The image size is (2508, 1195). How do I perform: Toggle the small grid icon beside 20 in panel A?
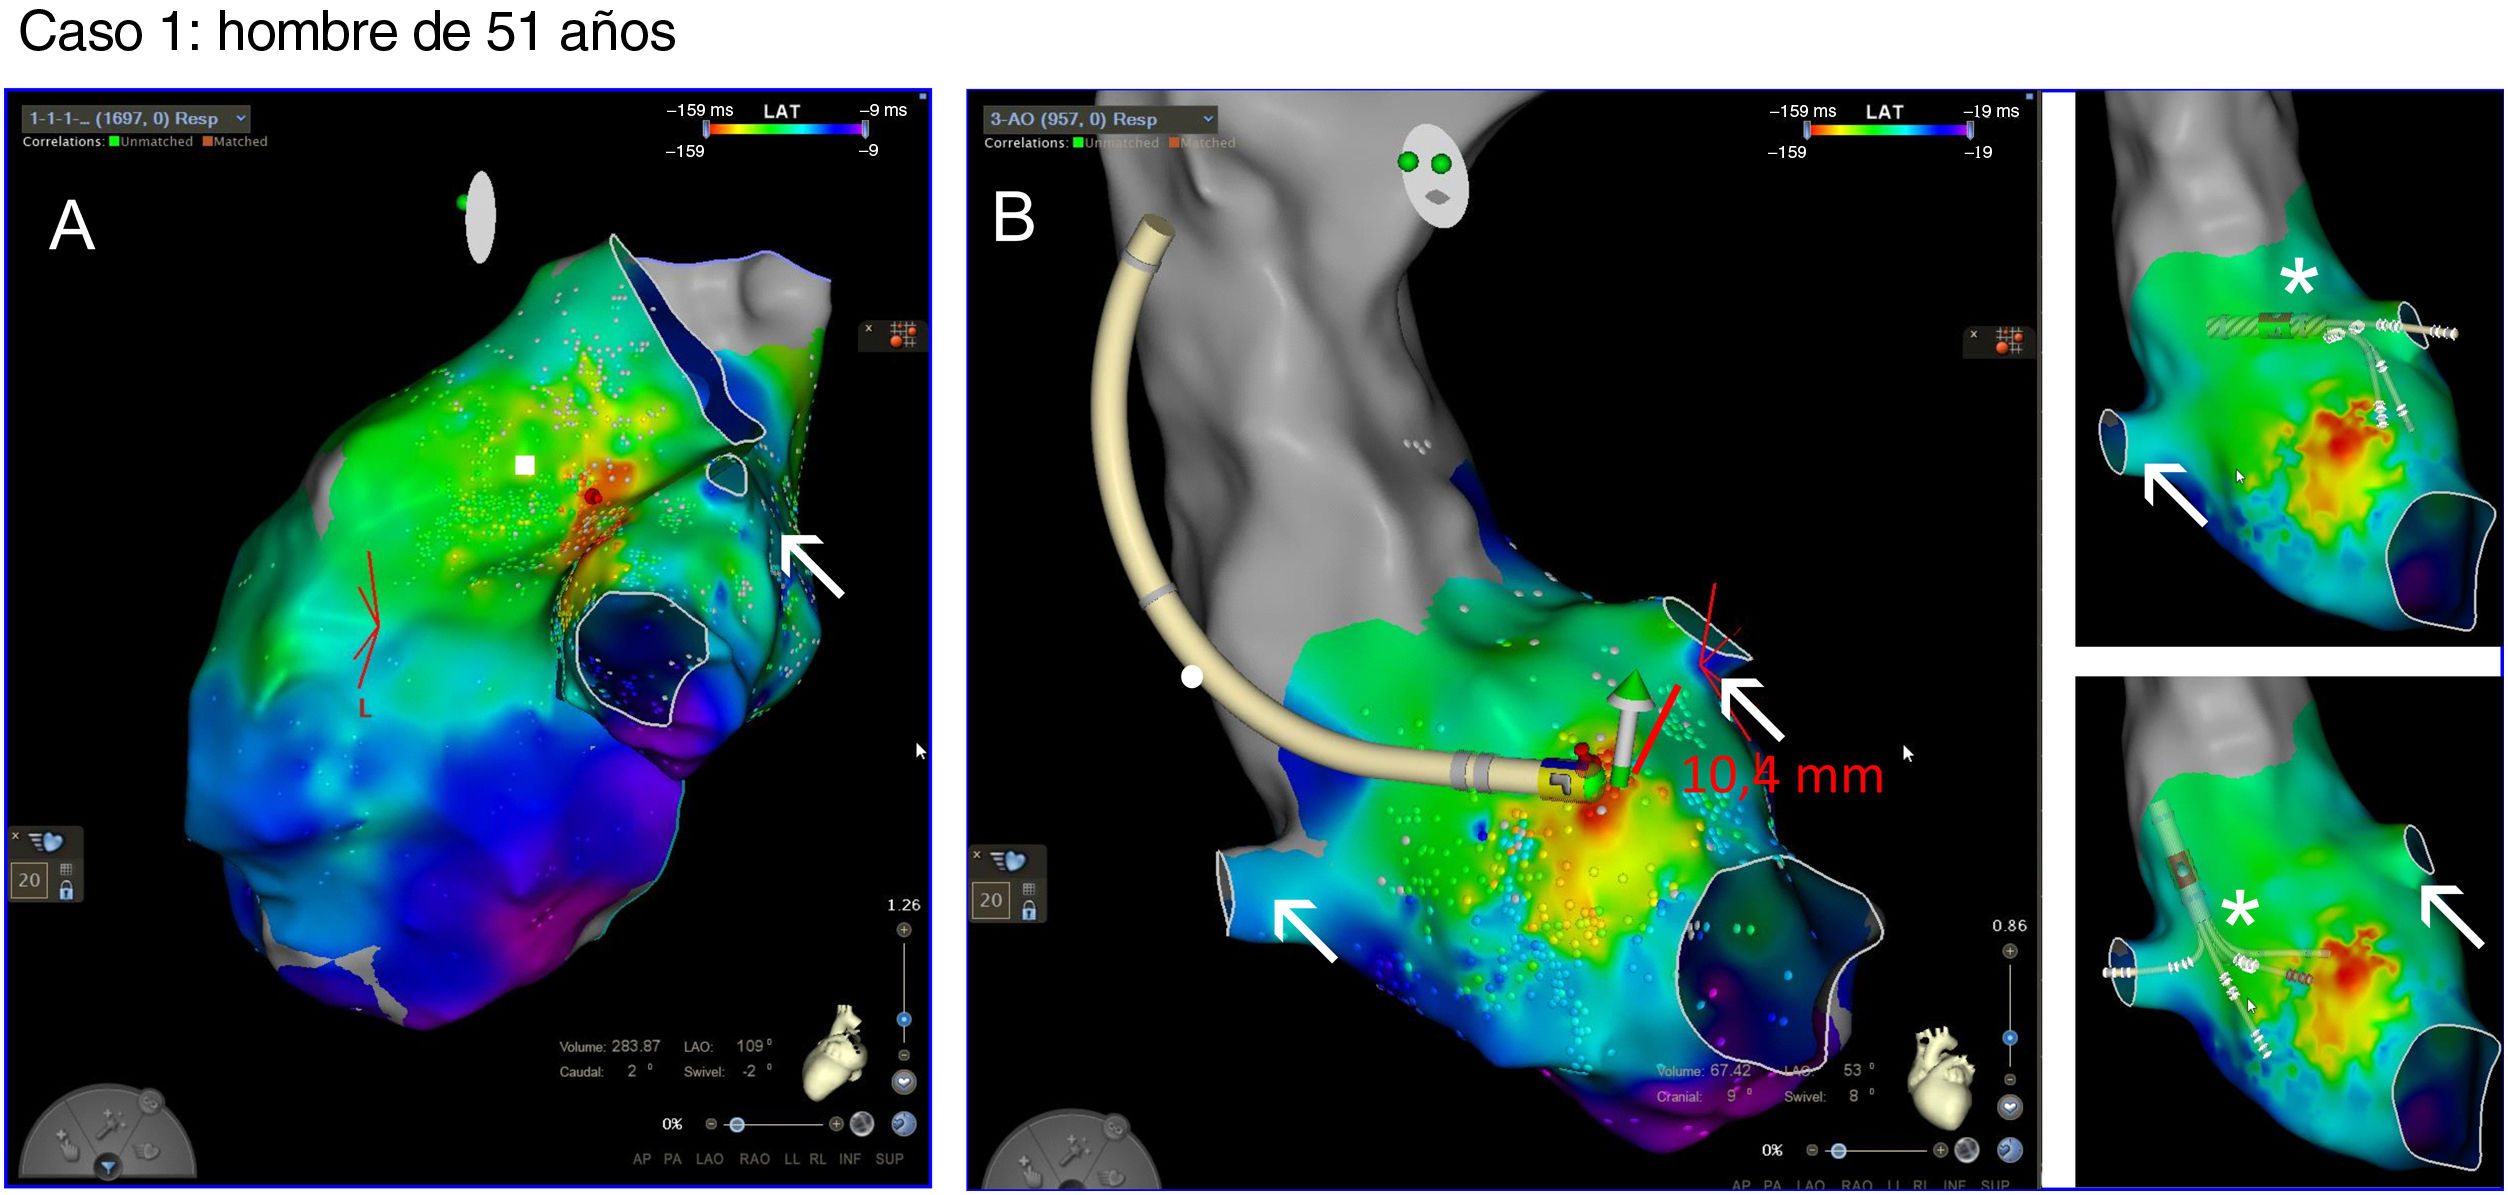pos(66,869)
